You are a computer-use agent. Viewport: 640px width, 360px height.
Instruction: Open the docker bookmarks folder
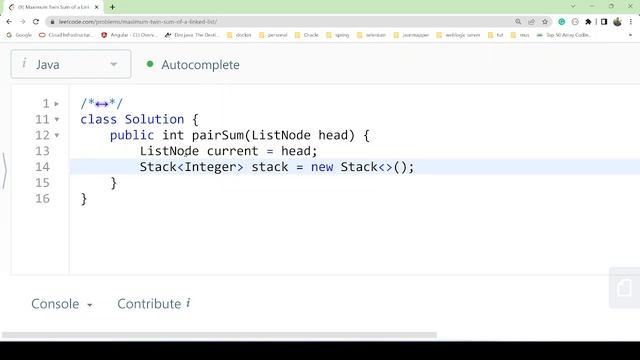(239, 35)
